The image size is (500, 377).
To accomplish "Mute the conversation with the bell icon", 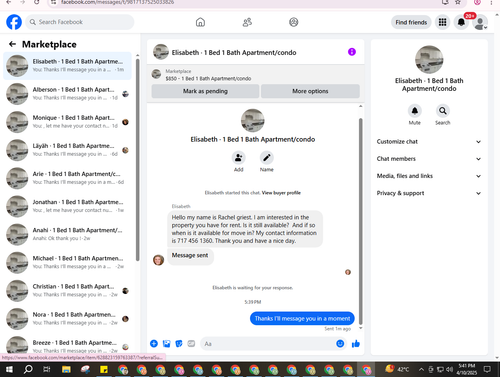I will click(x=415, y=111).
